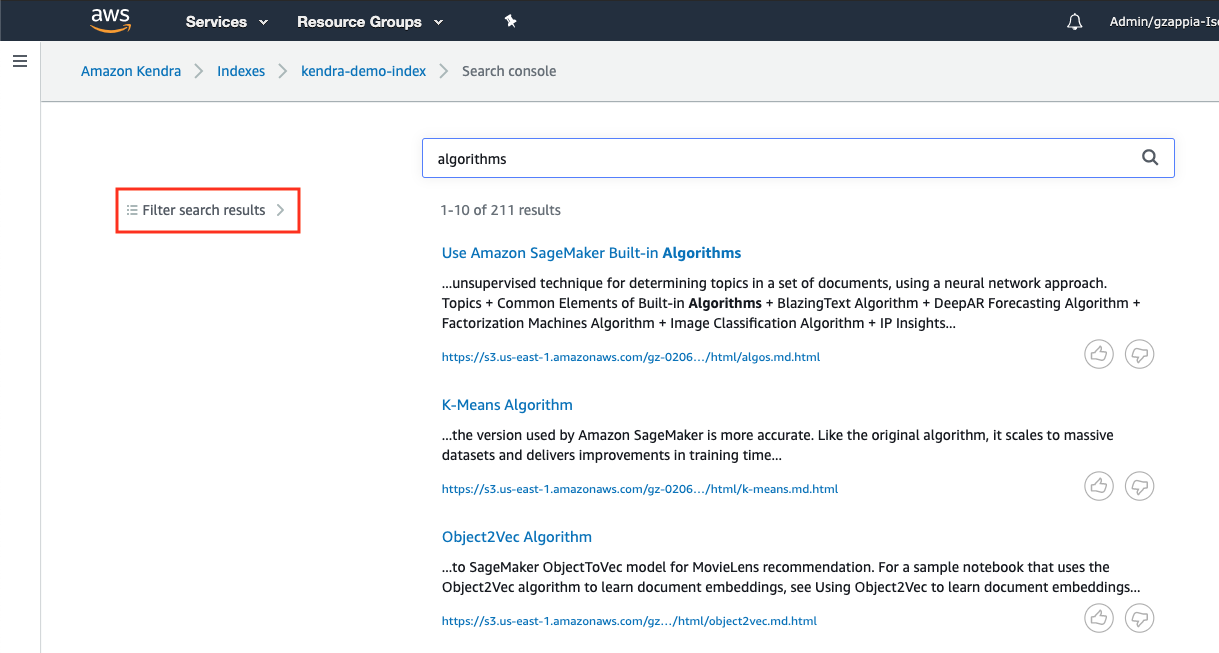Open the Admin account menu
1219x653 pixels.
click(x=1163, y=21)
